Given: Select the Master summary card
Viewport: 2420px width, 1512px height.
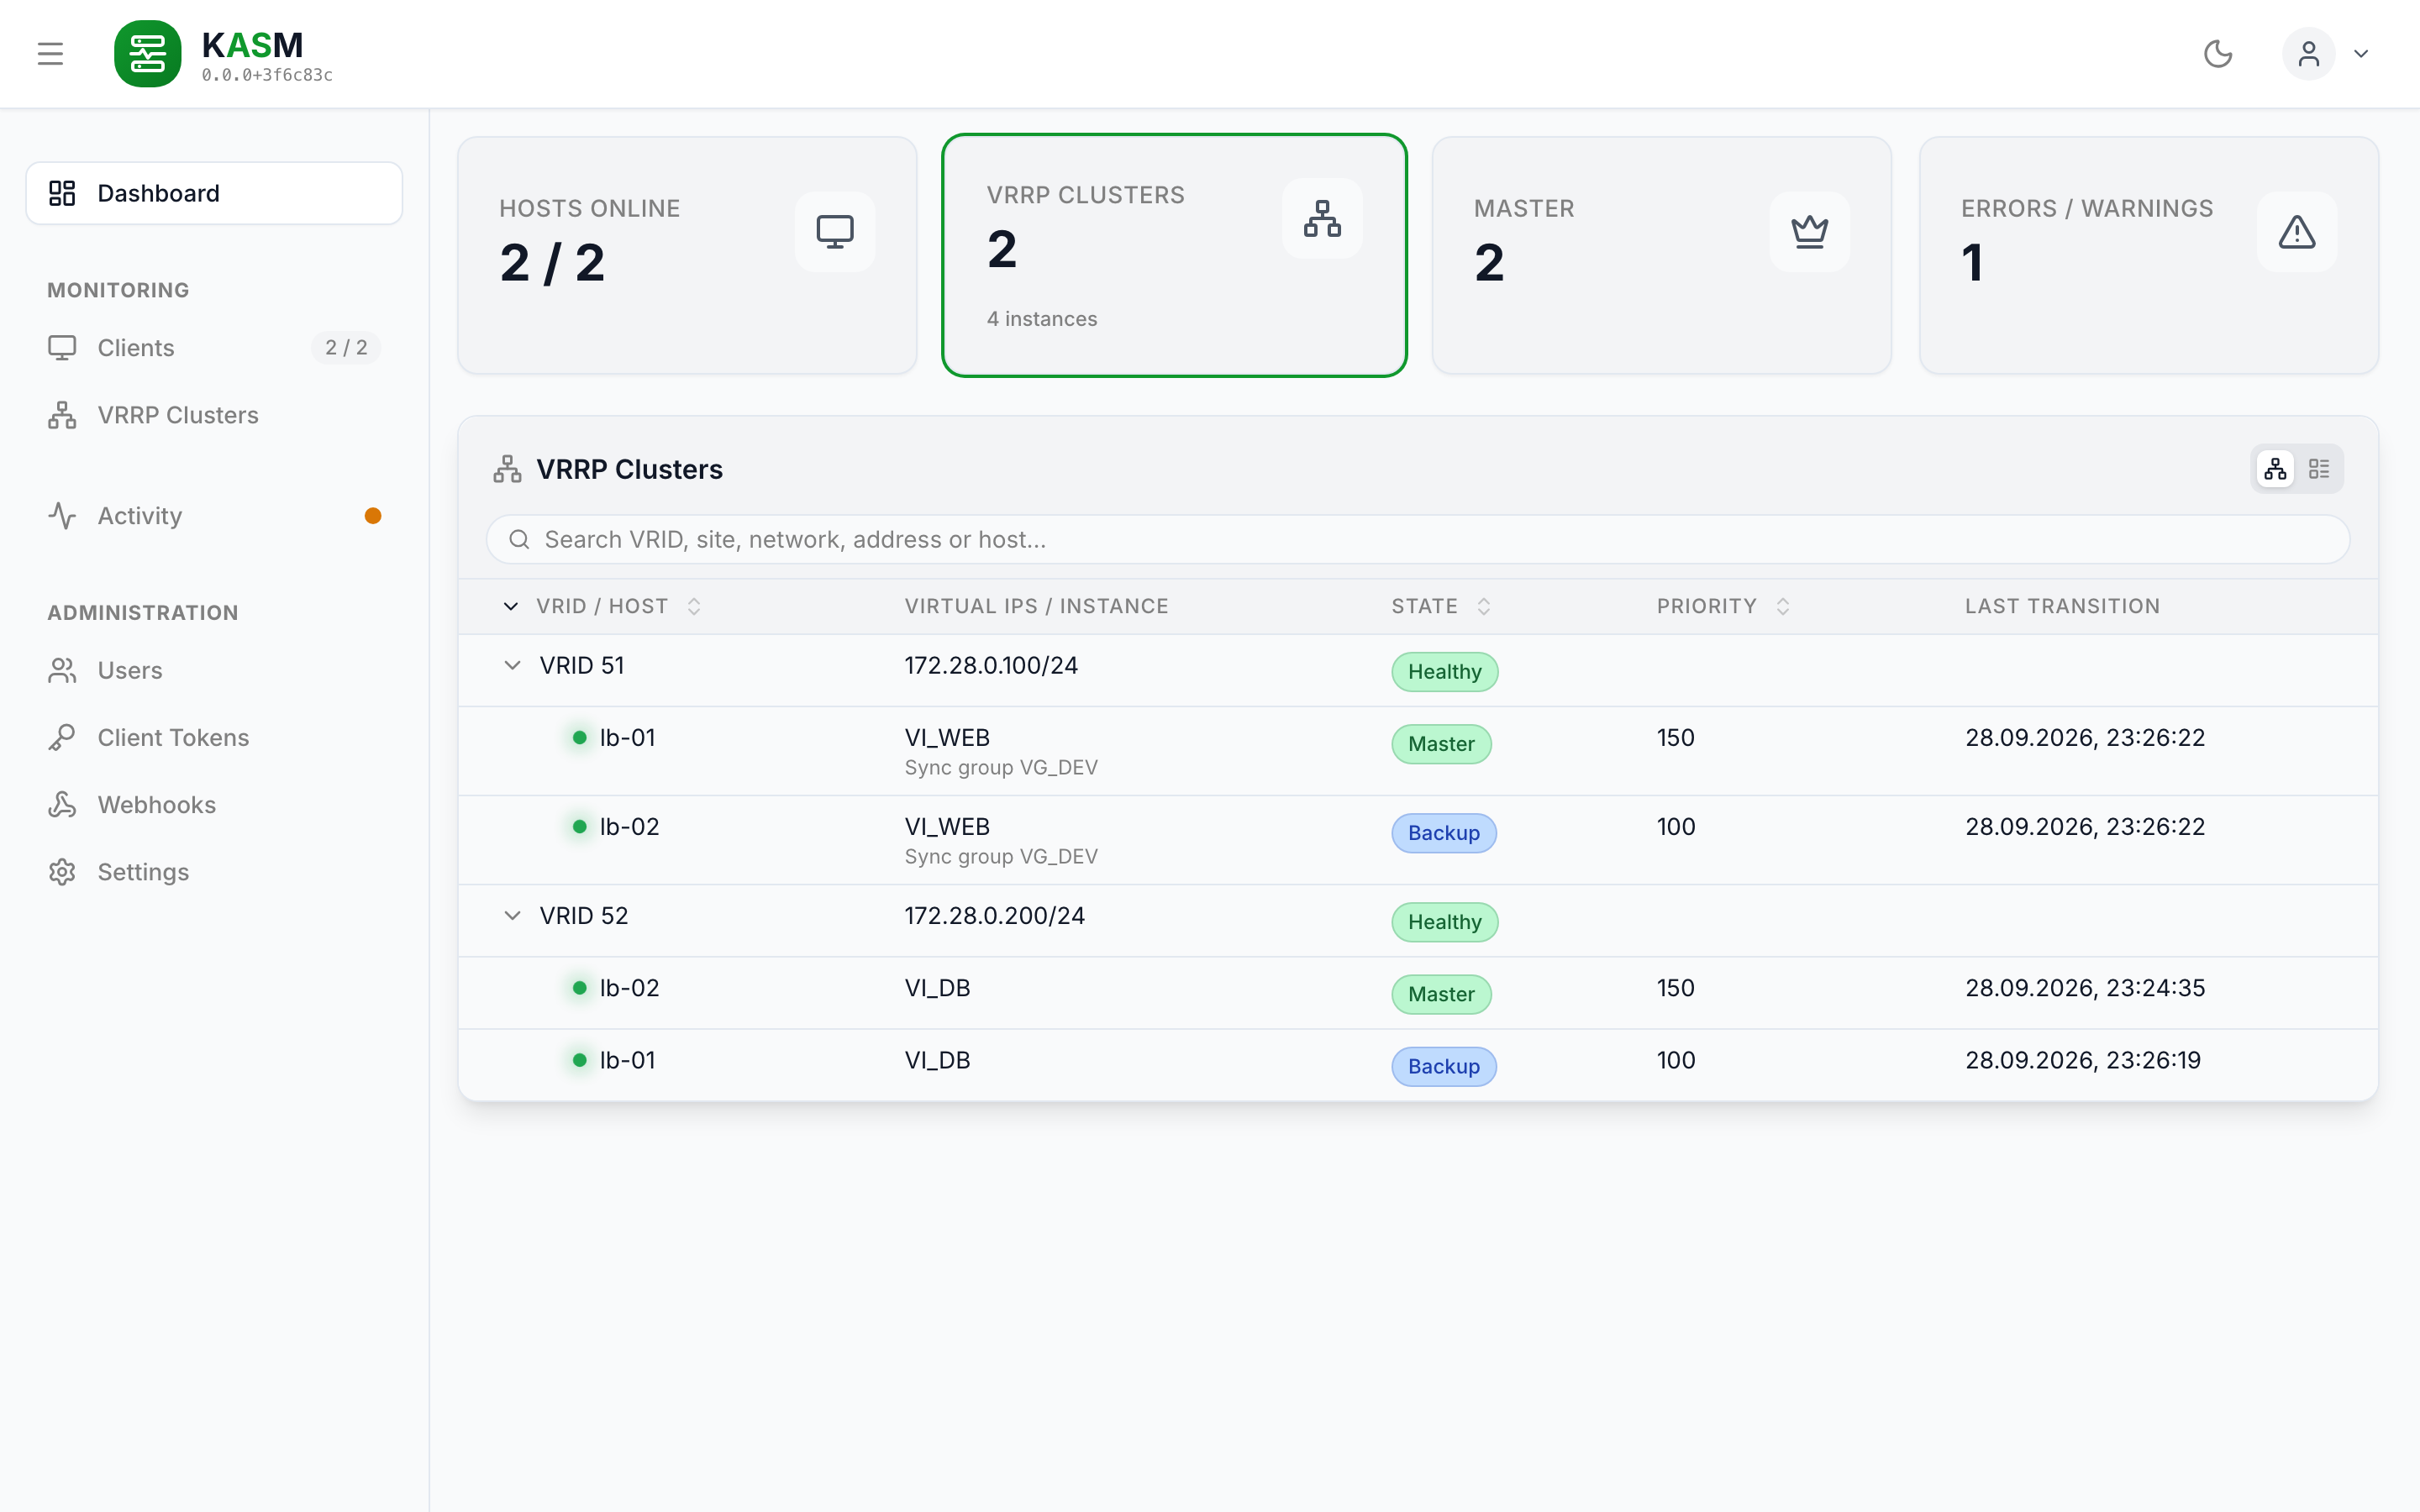Looking at the screenshot, I should tap(1661, 256).
